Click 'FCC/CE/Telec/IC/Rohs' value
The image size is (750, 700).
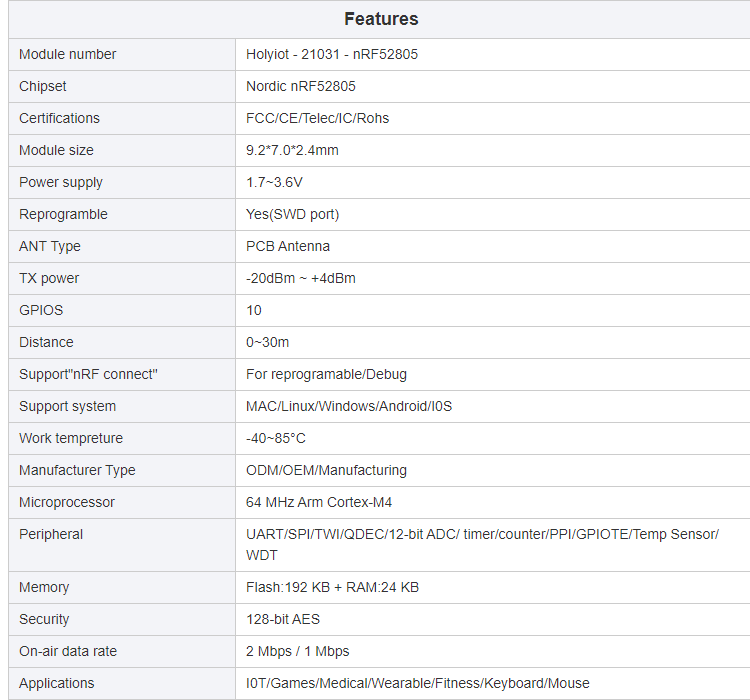(x=318, y=118)
